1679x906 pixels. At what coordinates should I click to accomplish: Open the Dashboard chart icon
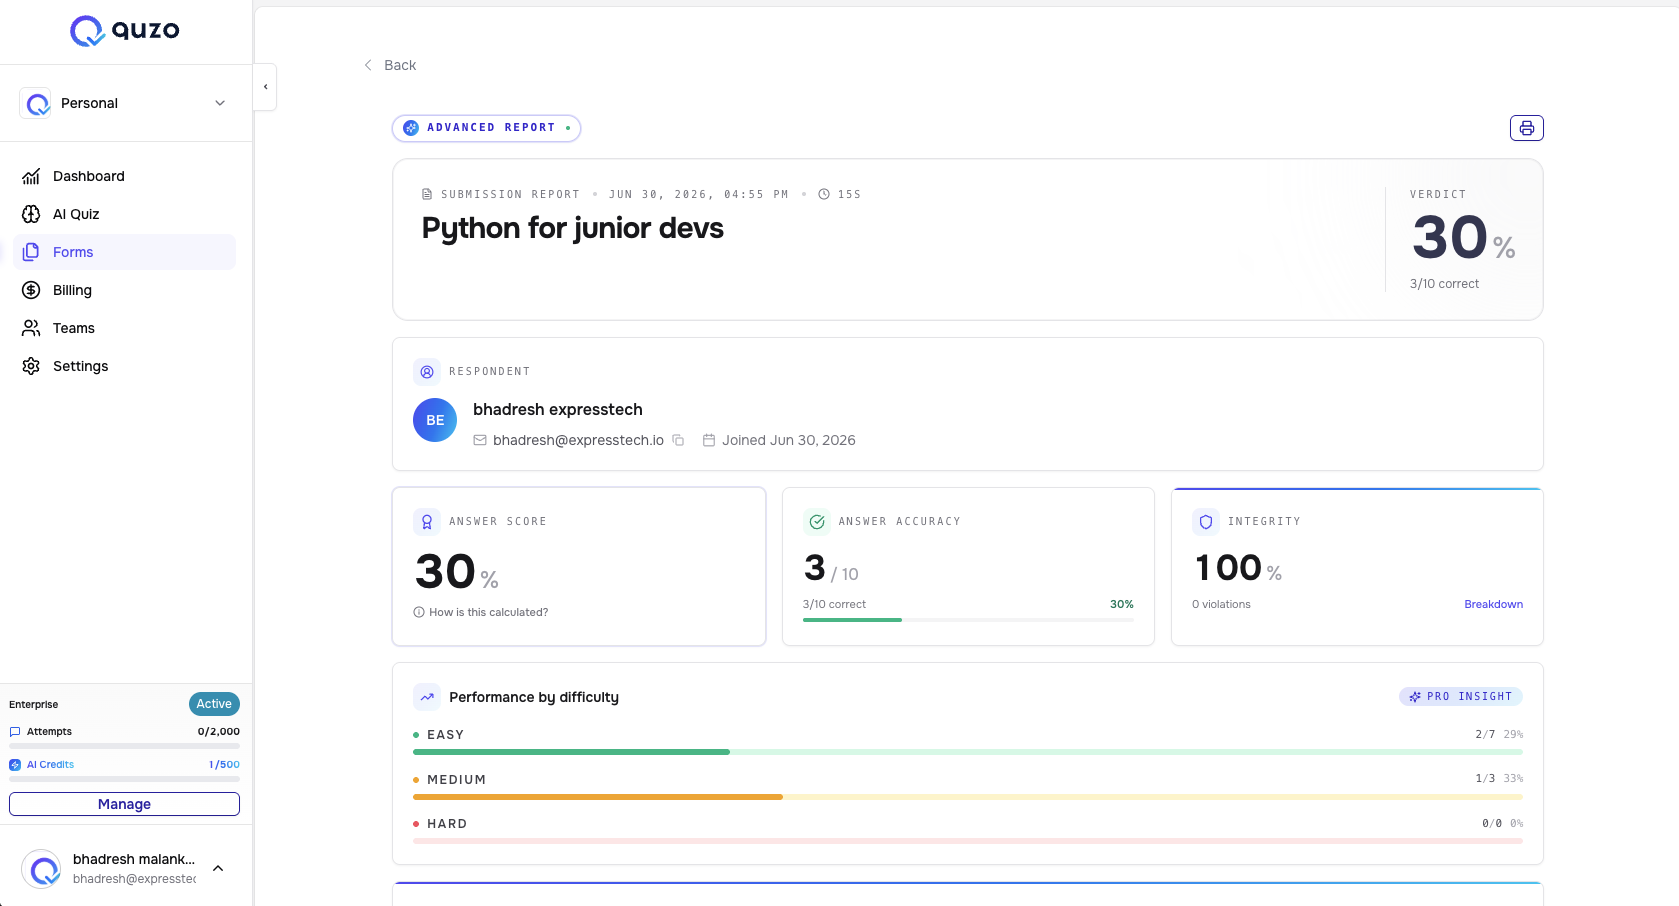(31, 176)
